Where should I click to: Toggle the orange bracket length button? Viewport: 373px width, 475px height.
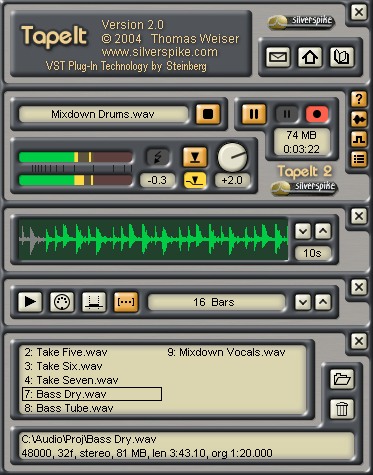(x=126, y=302)
